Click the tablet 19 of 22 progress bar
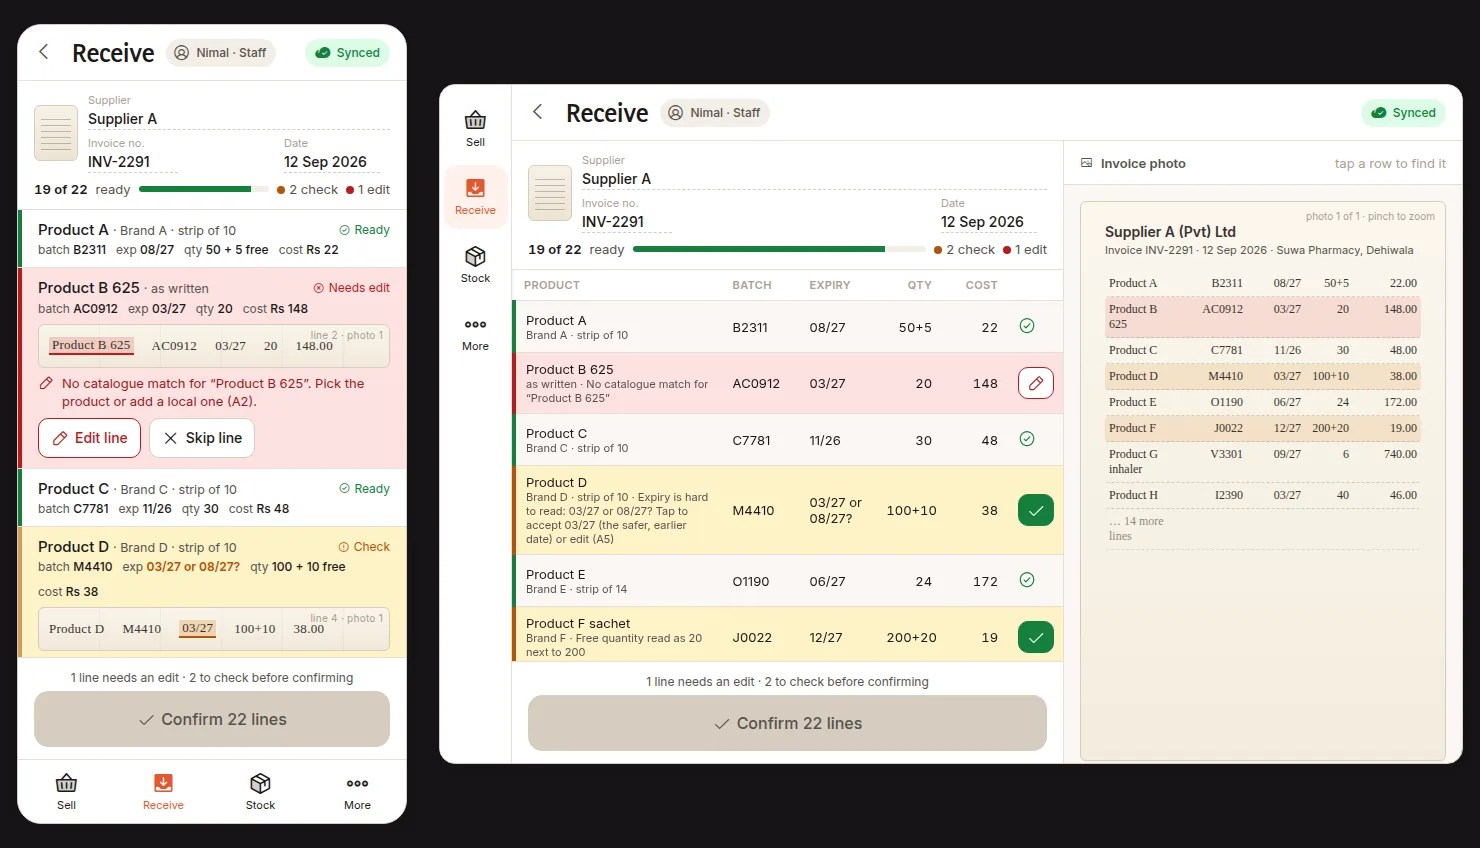The width and height of the screenshot is (1480, 848). tap(780, 249)
